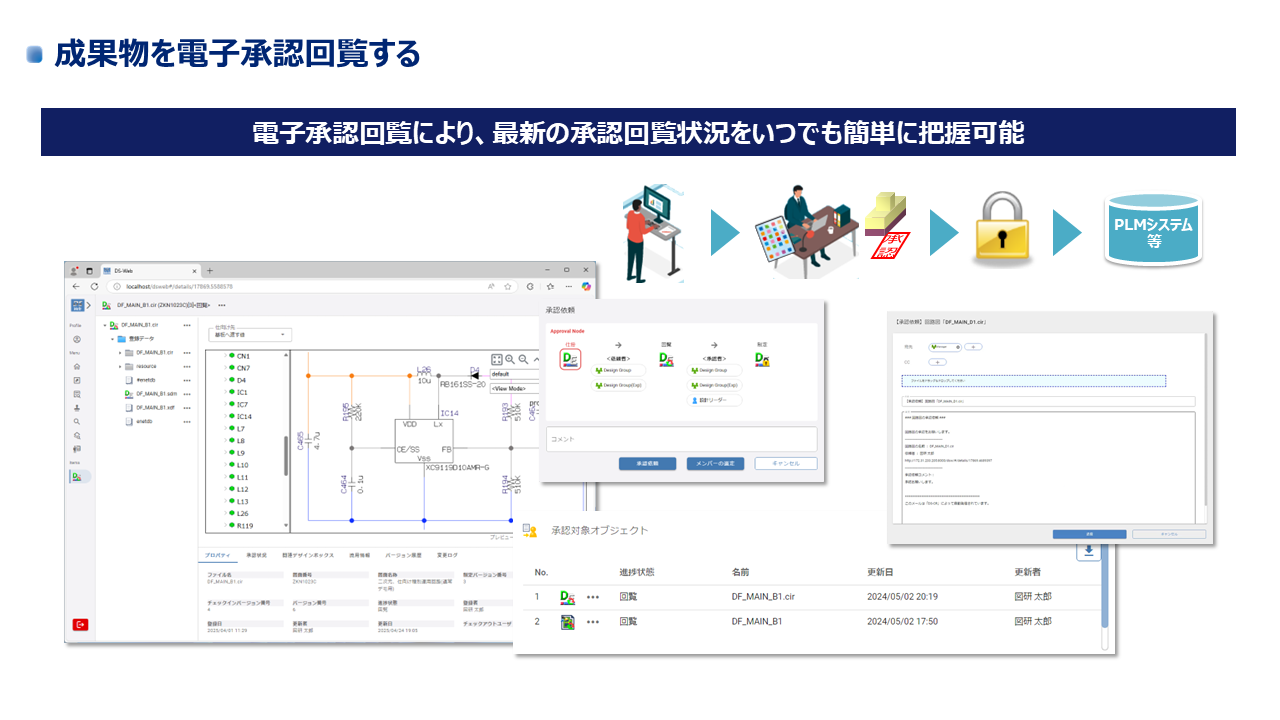Image resolution: width=1280 pixels, height=720 pixels.
Task: Click the 仕掛 approval node icon
Action: tap(570, 357)
